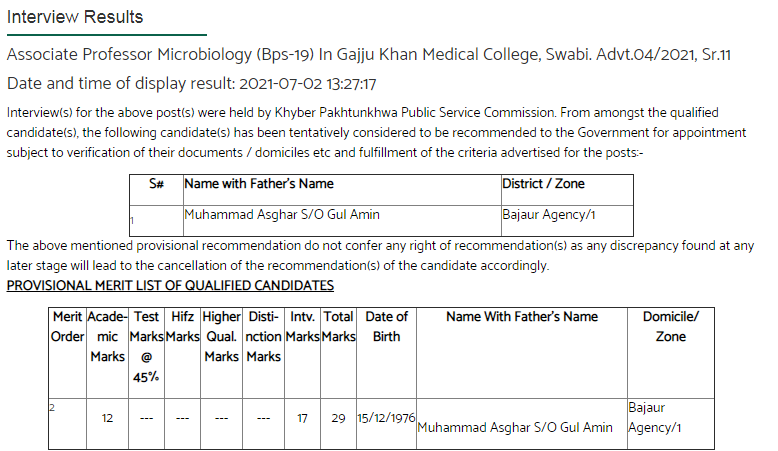Click the Name with Father's Name header
The width and height of the screenshot is (778, 451).
tap(259, 184)
